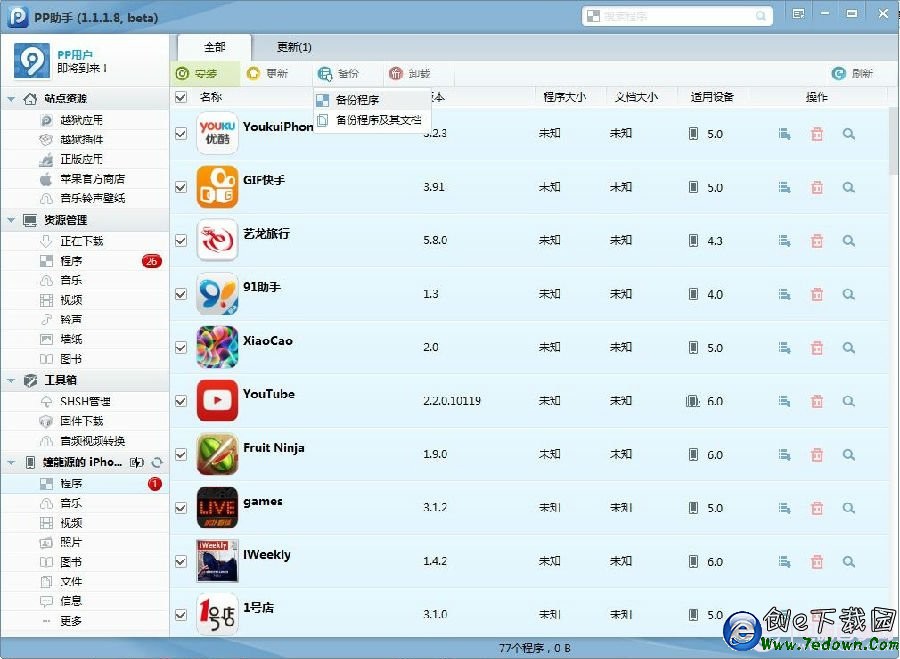Switch to the 更新(1) tab
This screenshot has height=659, width=900.
coord(294,47)
